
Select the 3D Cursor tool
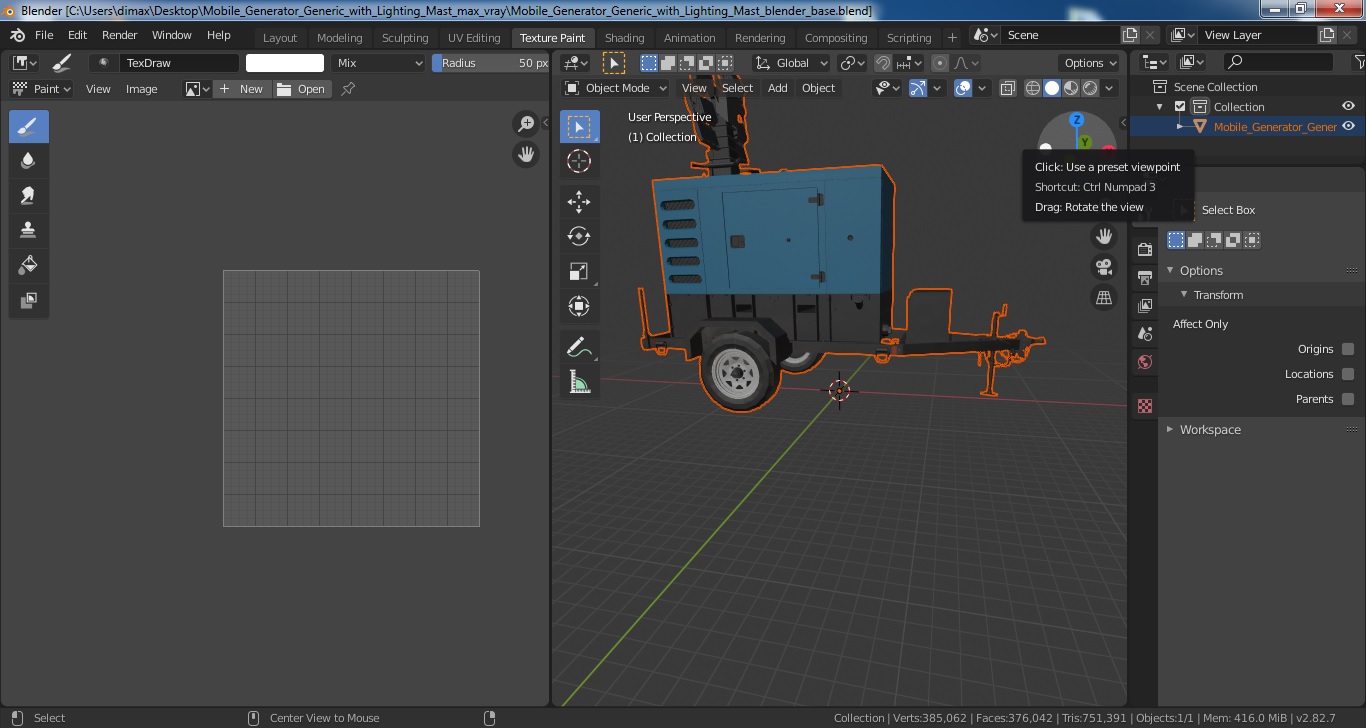[x=579, y=161]
